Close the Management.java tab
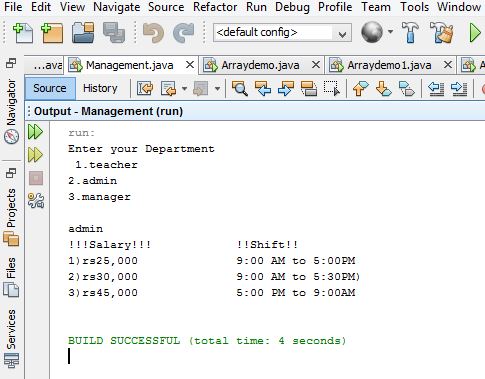 click(x=190, y=65)
